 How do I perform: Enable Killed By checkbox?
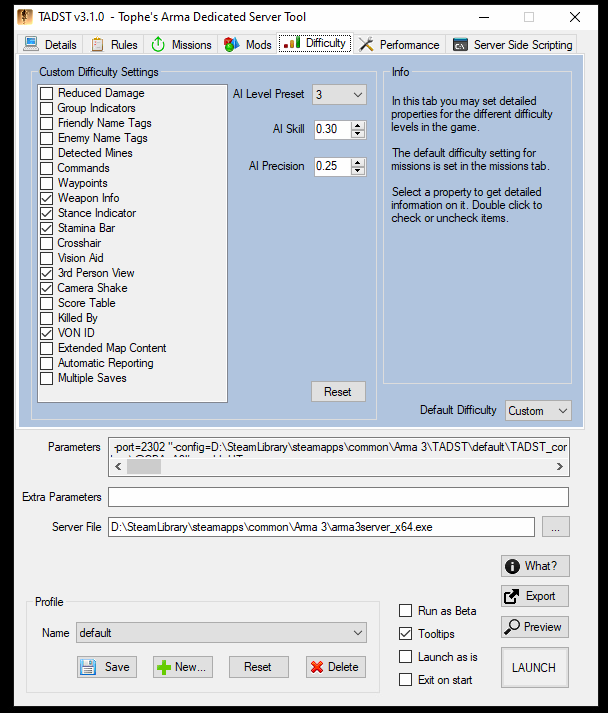pos(46,318)
